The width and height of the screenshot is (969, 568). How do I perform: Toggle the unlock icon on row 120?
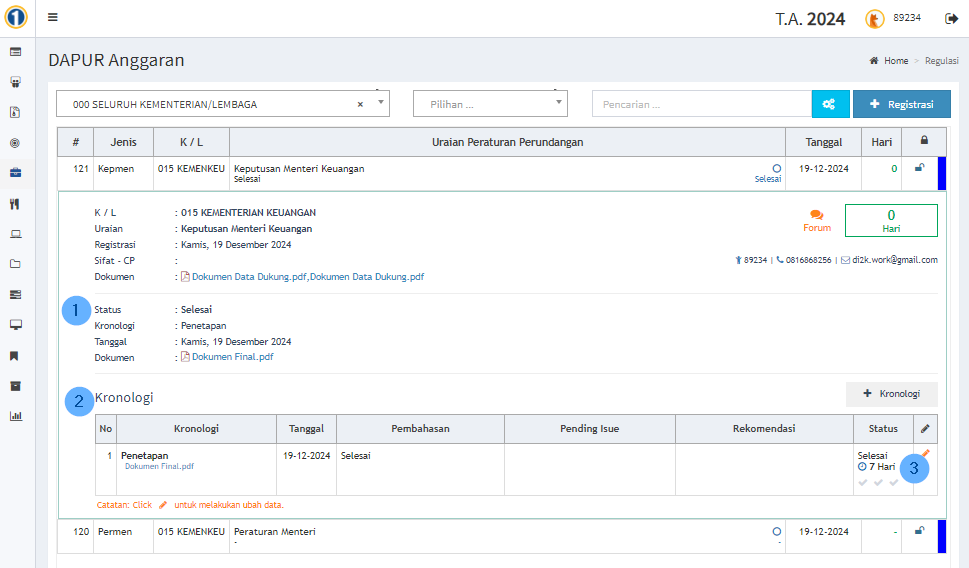(919, 531)
